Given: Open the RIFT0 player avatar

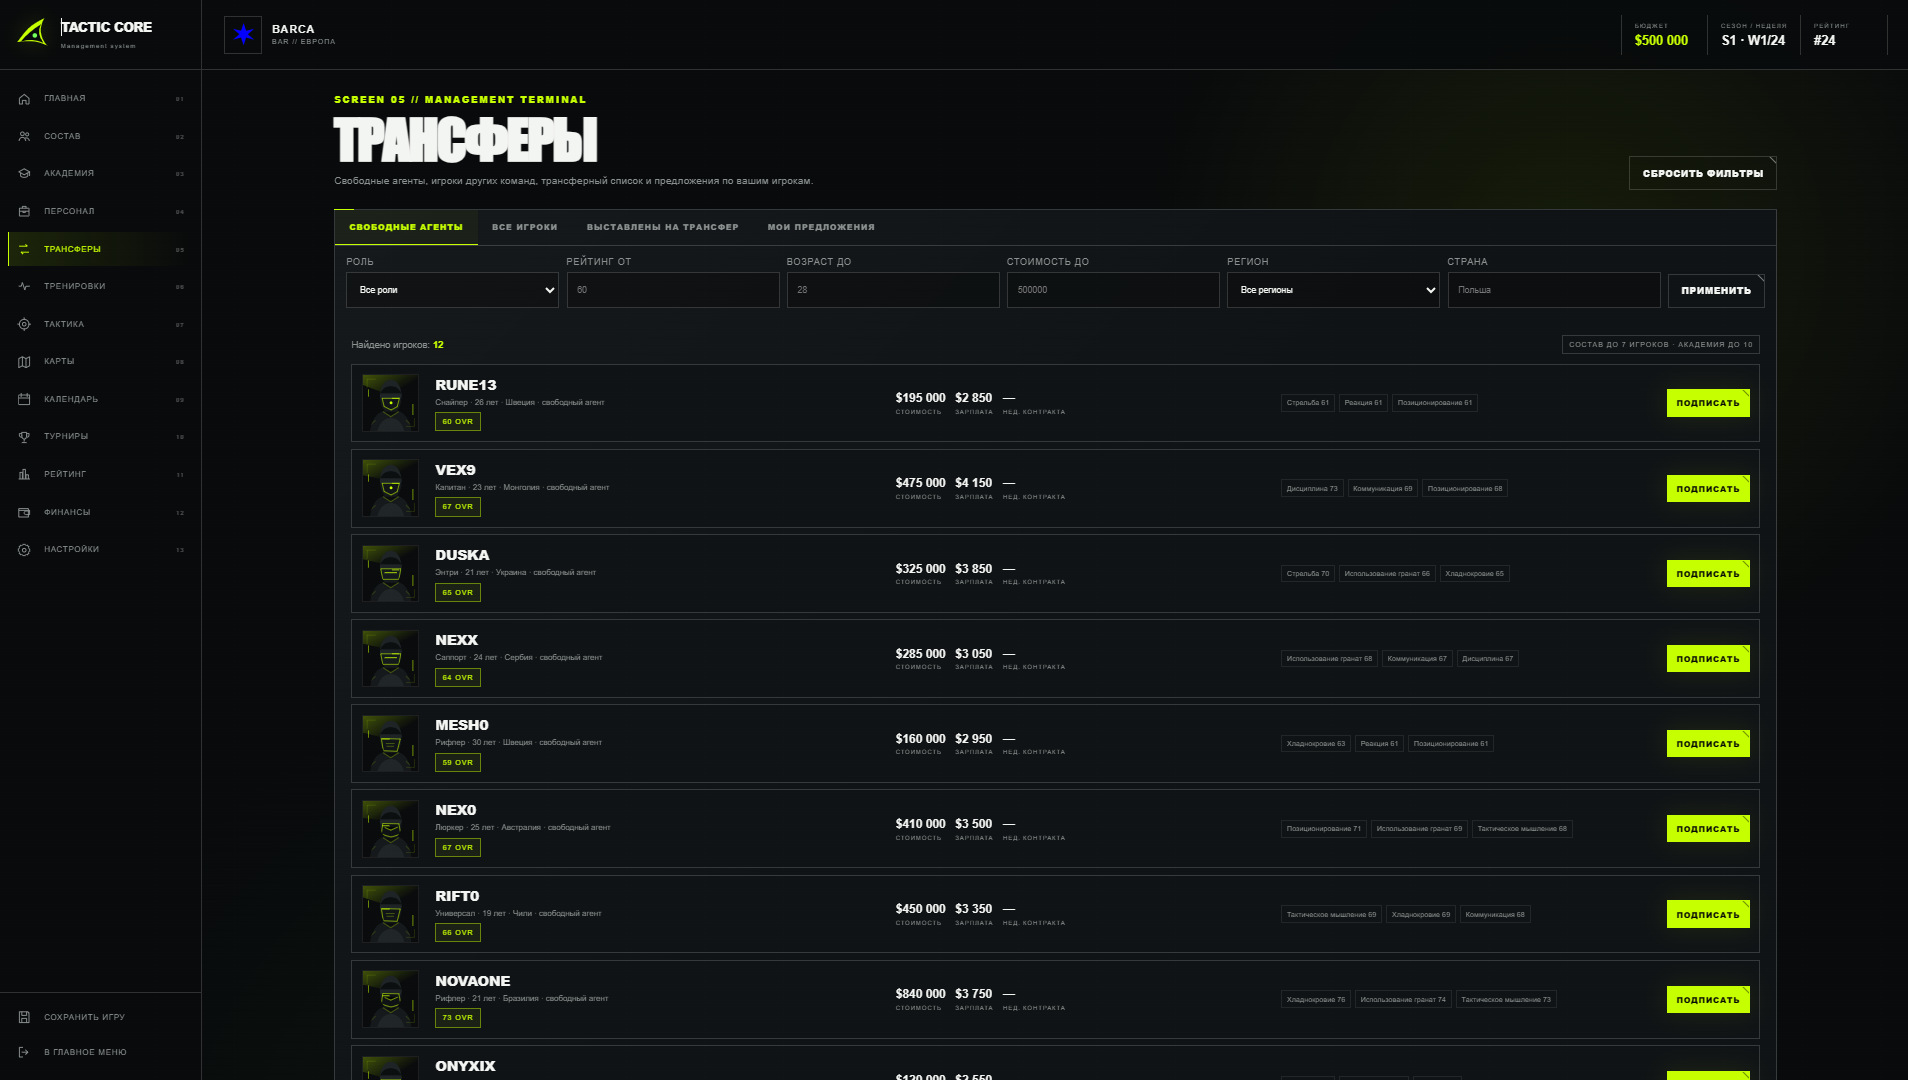Looking at the screenshot, I should coord(390,914).
